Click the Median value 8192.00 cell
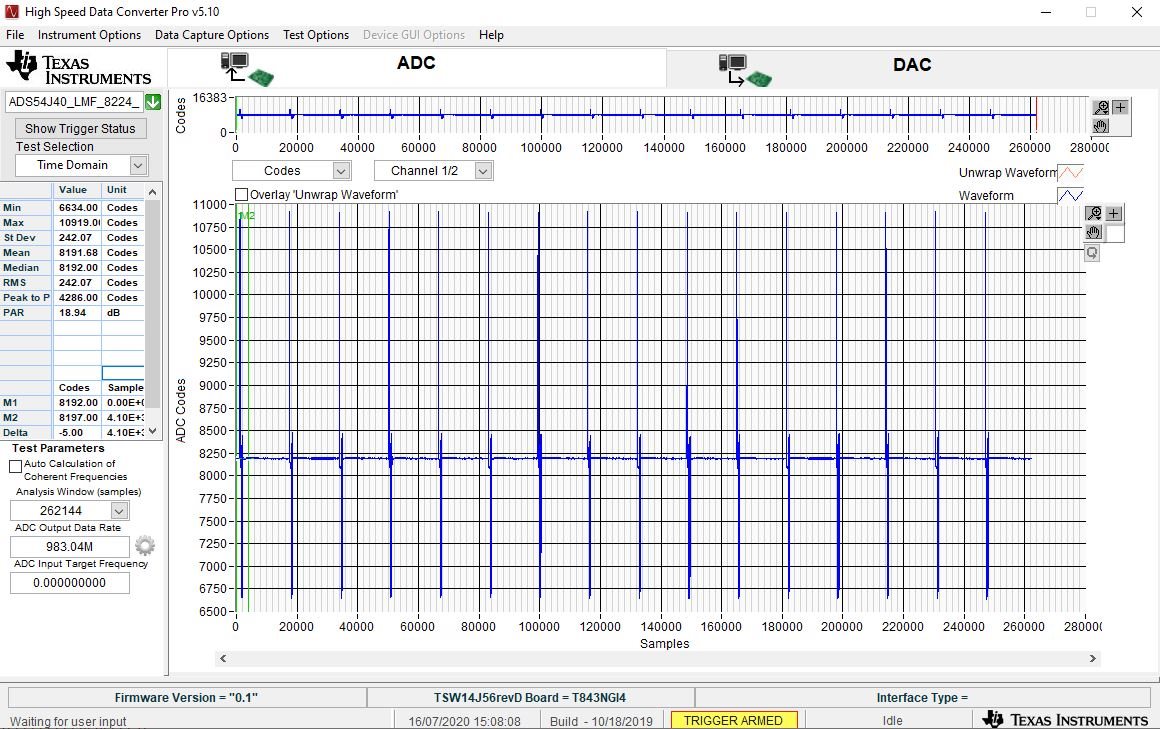 77,268
